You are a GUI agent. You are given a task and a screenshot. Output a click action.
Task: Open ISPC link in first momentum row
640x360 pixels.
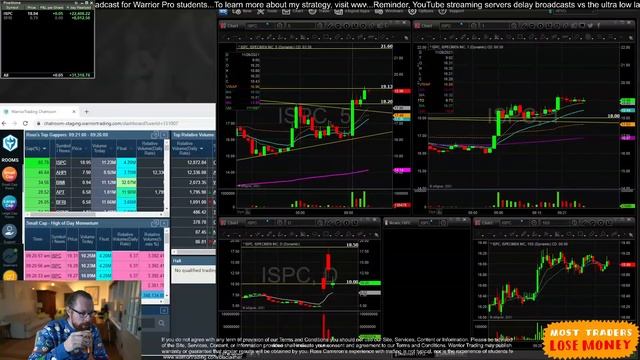[56, 256]
